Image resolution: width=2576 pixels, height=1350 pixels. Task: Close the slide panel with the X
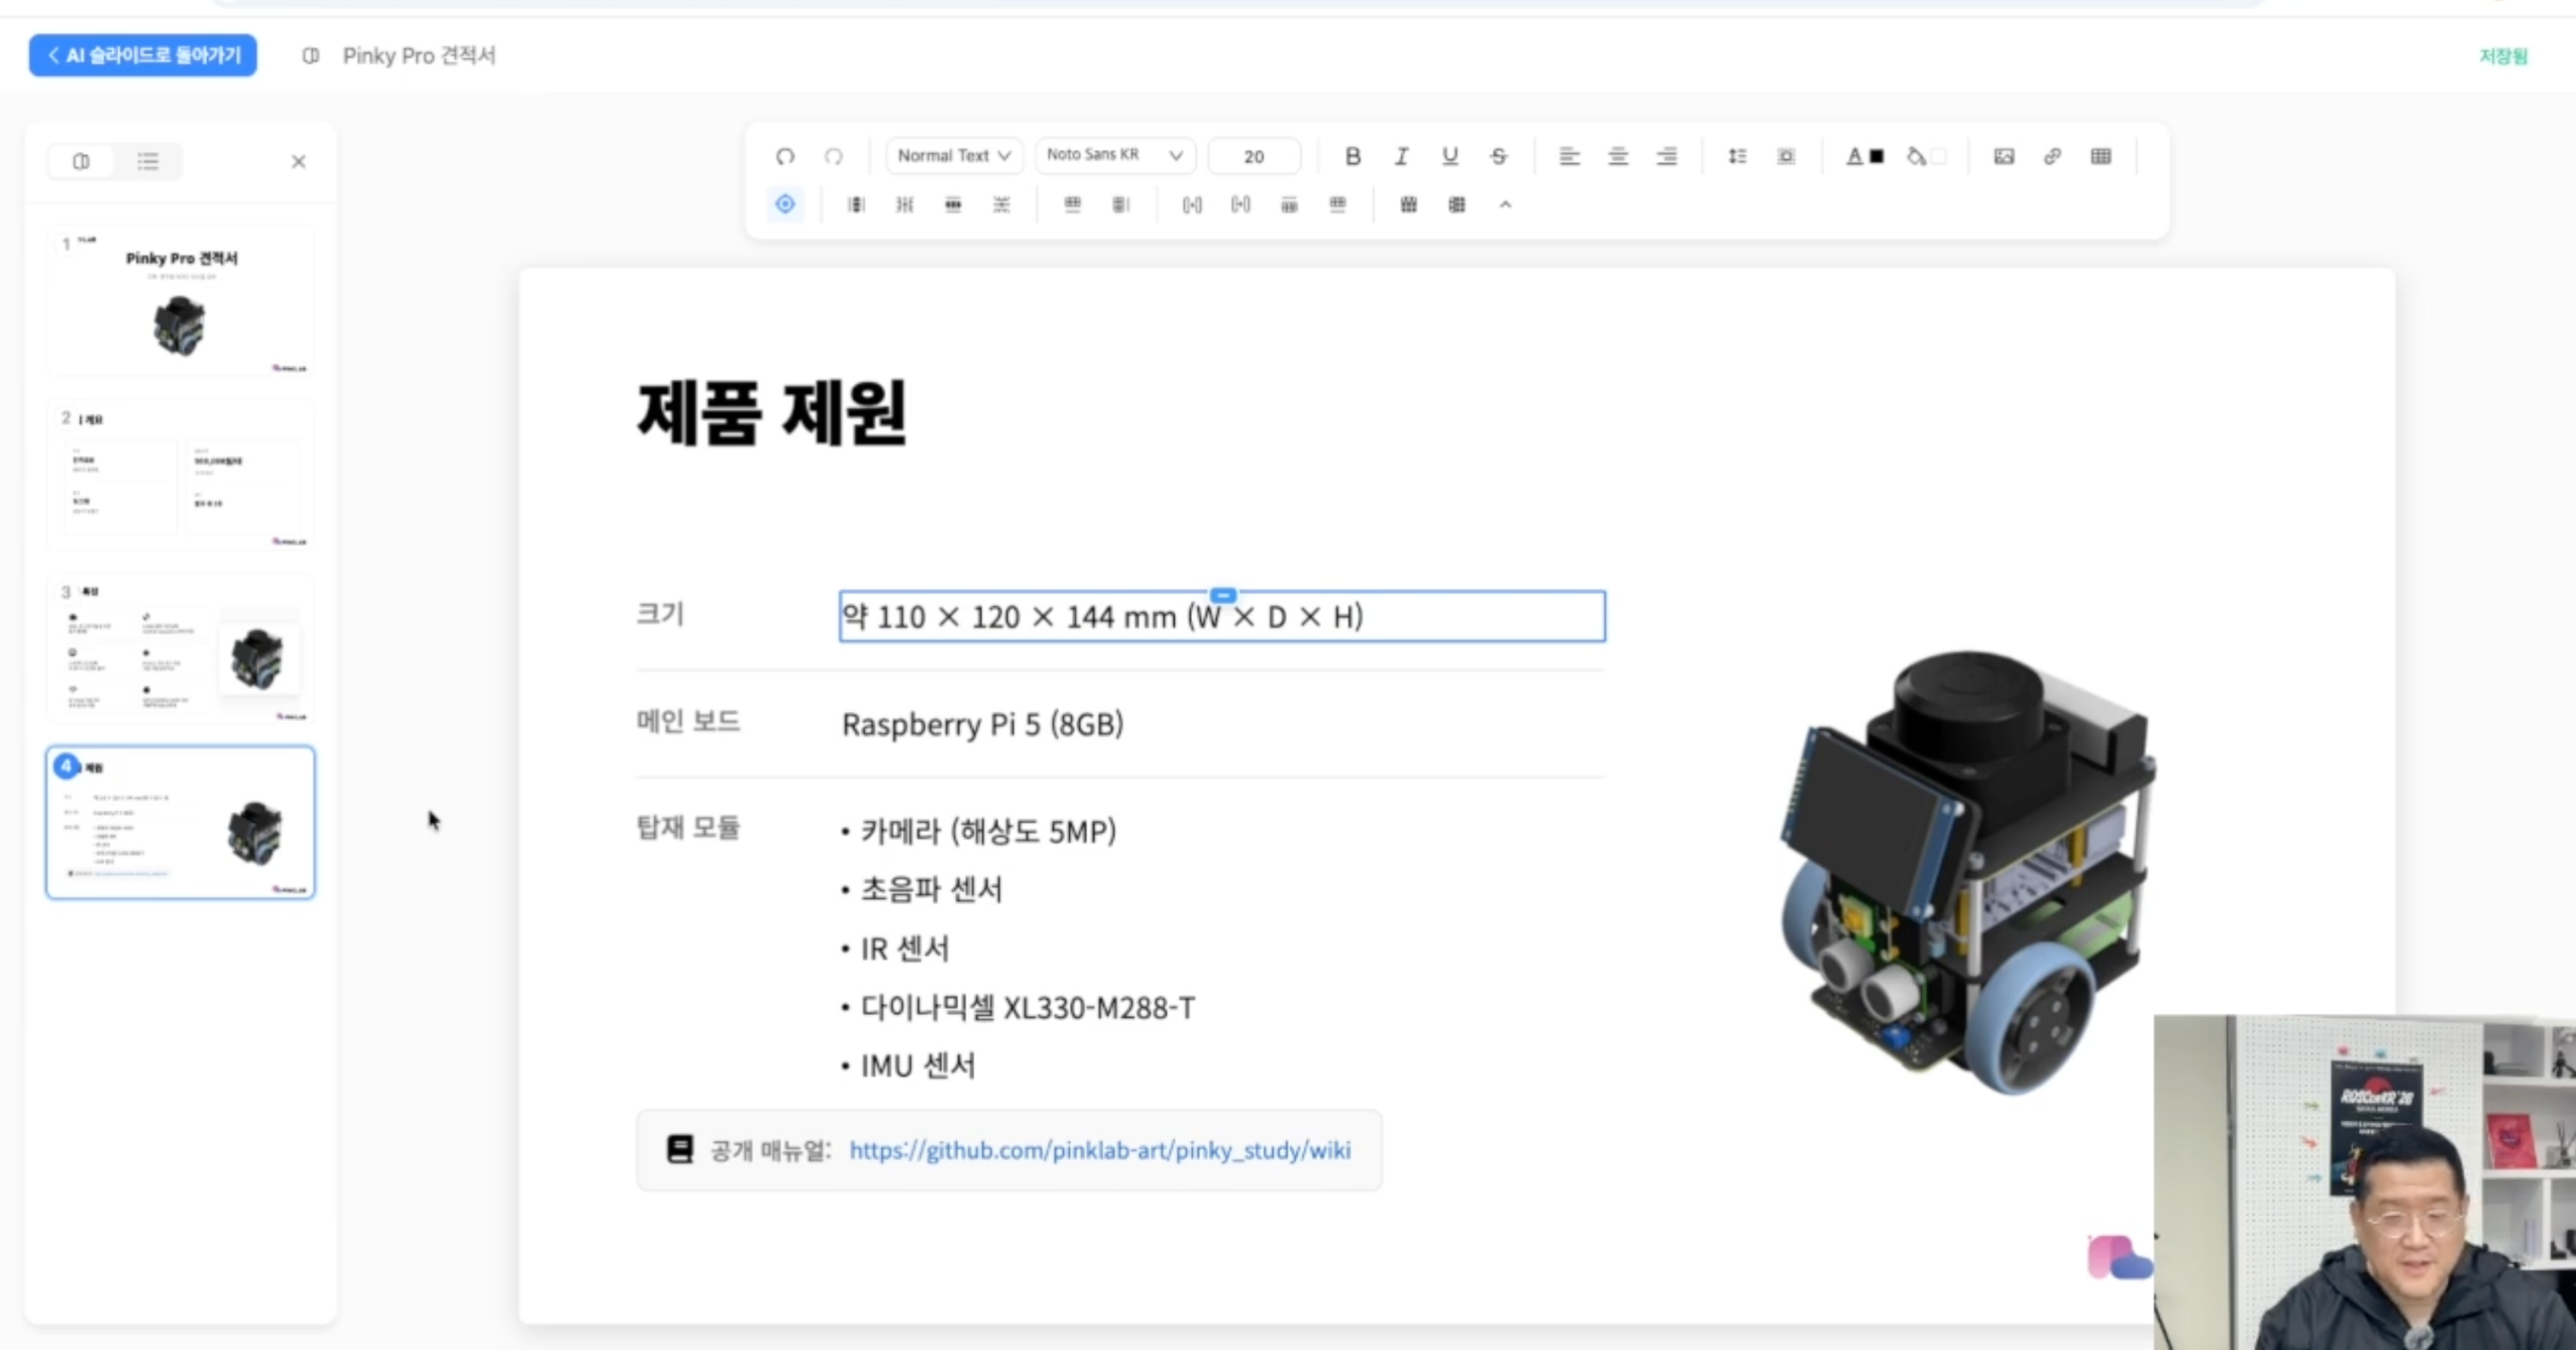[x=298, y=161]
